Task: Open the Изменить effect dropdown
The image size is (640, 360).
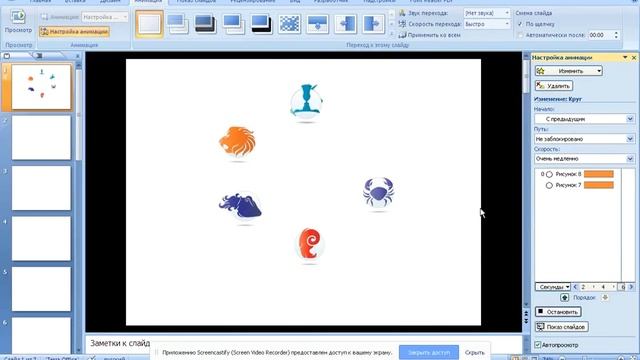Action: tap(569, 71)
